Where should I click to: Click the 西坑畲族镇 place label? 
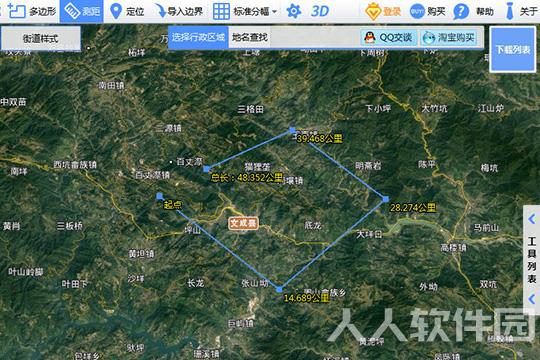coord(75,165)
